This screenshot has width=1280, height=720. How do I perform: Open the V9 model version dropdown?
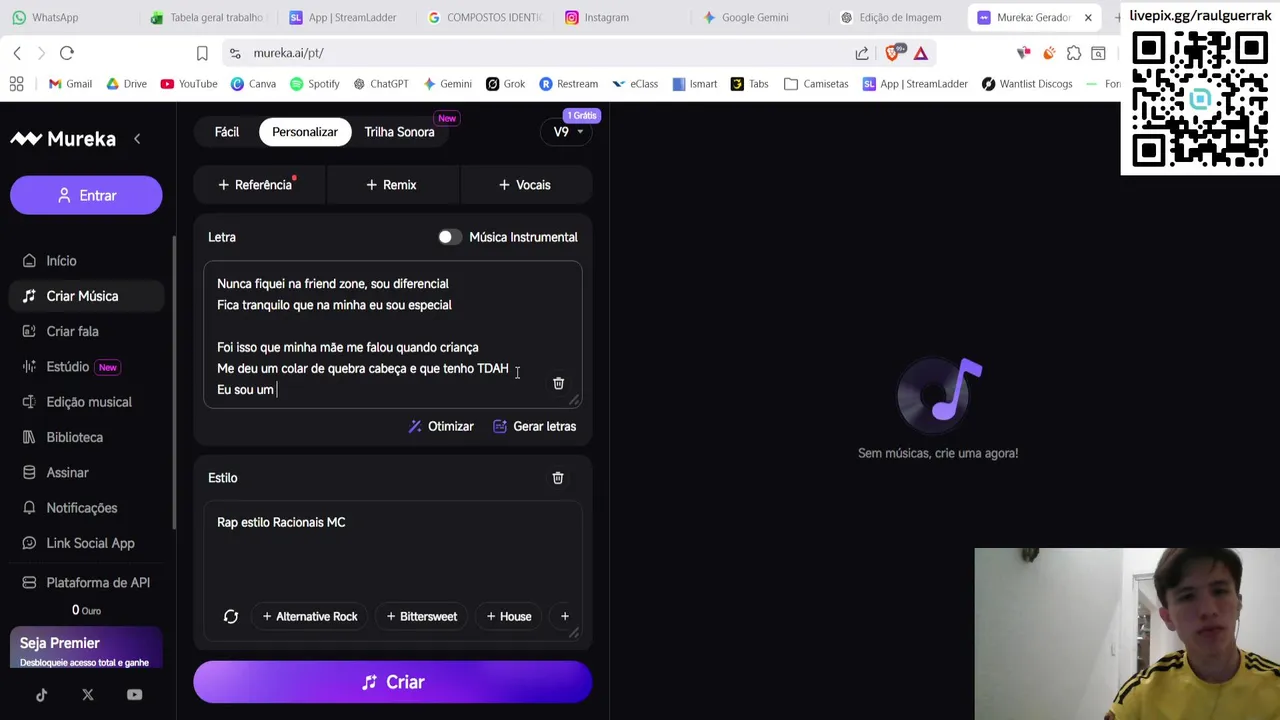click(x=569, y=132)
